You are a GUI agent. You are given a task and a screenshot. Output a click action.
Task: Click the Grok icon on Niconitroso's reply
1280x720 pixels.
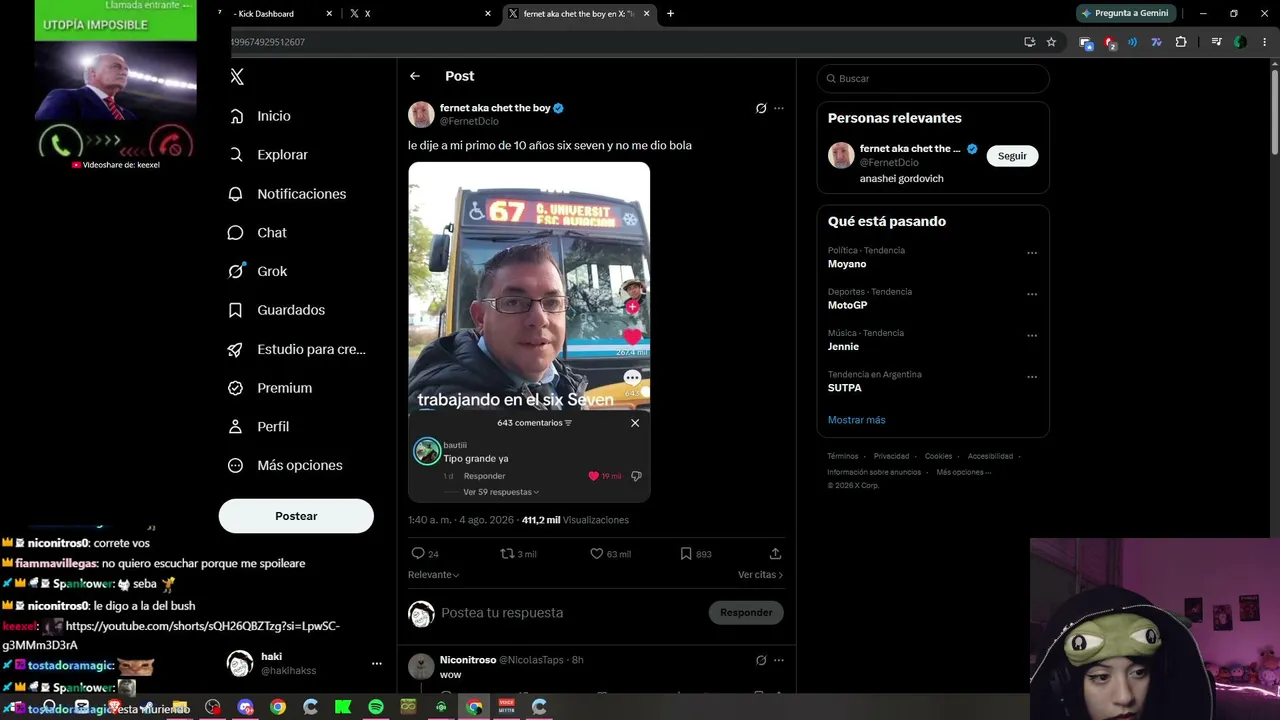pos(761,660)
